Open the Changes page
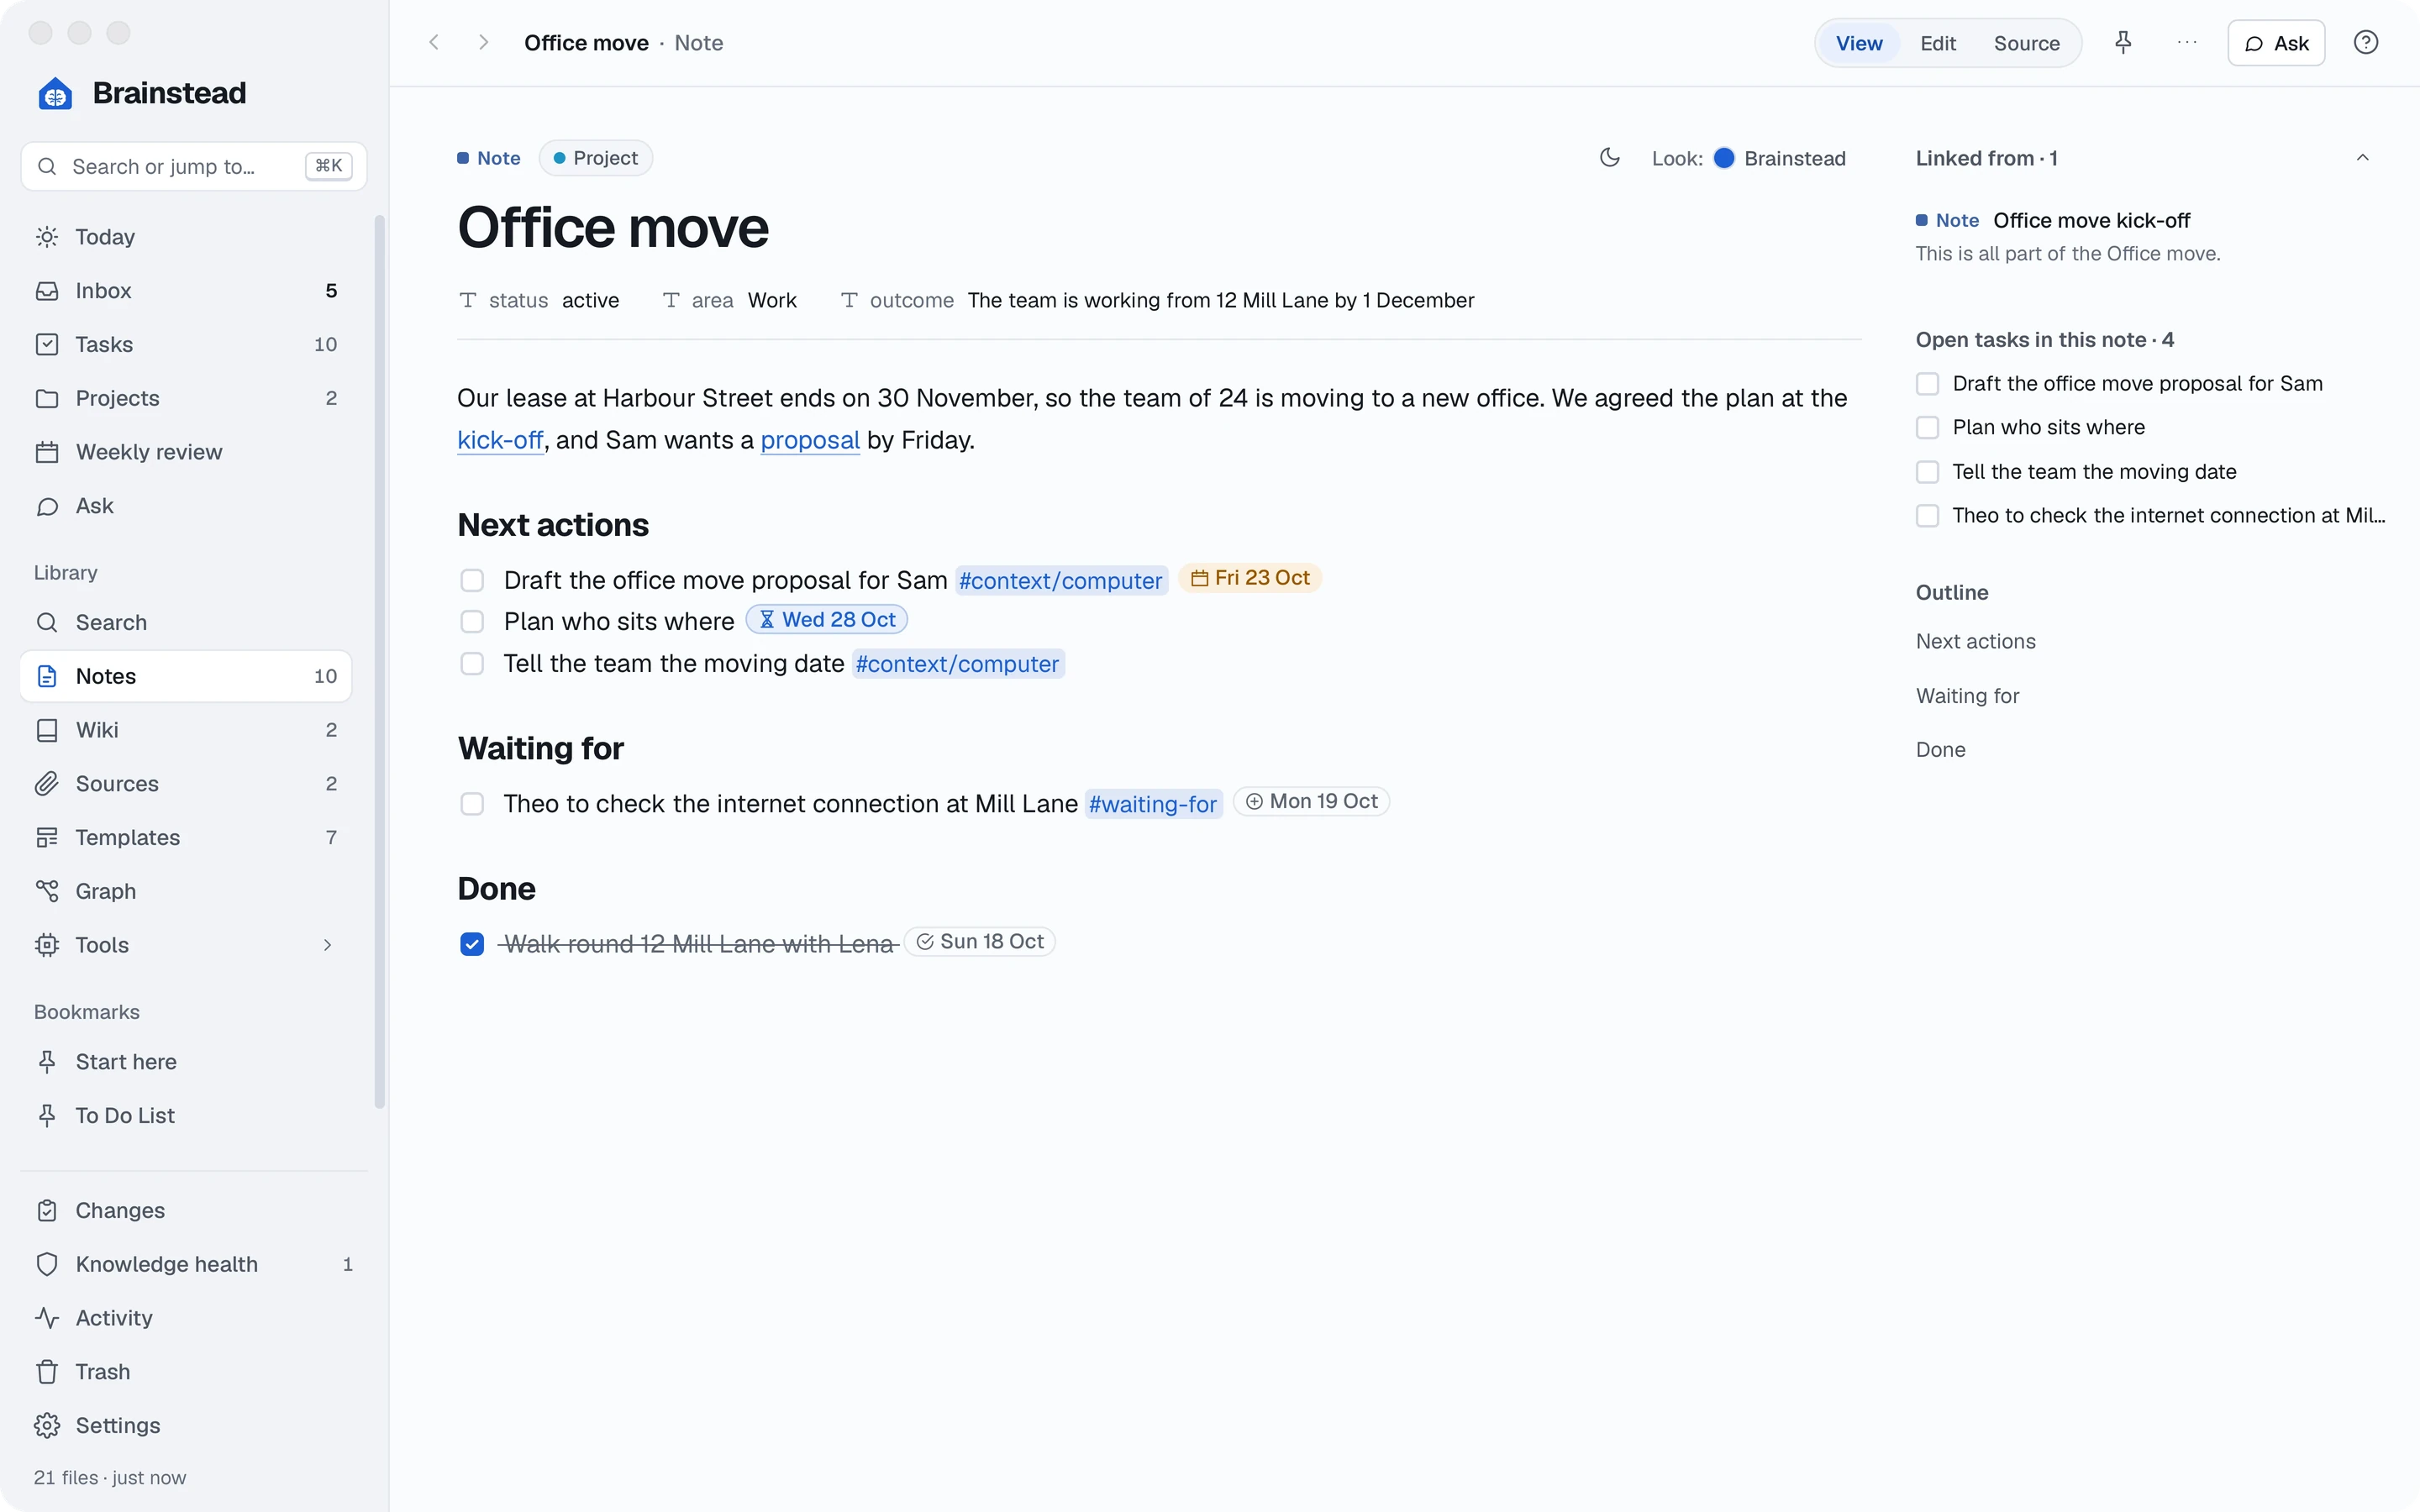The height and width of the screenshot is (1512, 2420). coord(194,1211)
